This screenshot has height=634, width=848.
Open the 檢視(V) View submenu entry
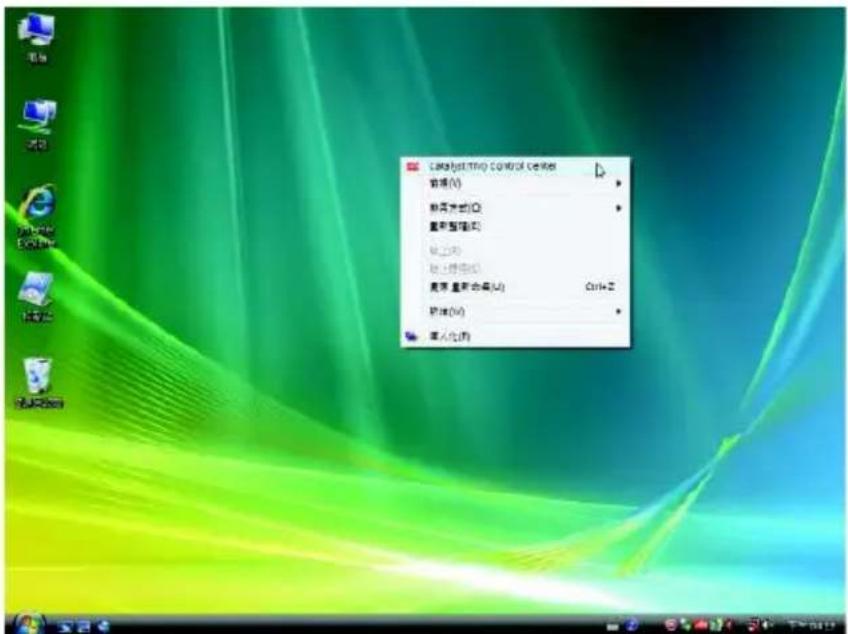pyautogui.click(x=515, y=183)
